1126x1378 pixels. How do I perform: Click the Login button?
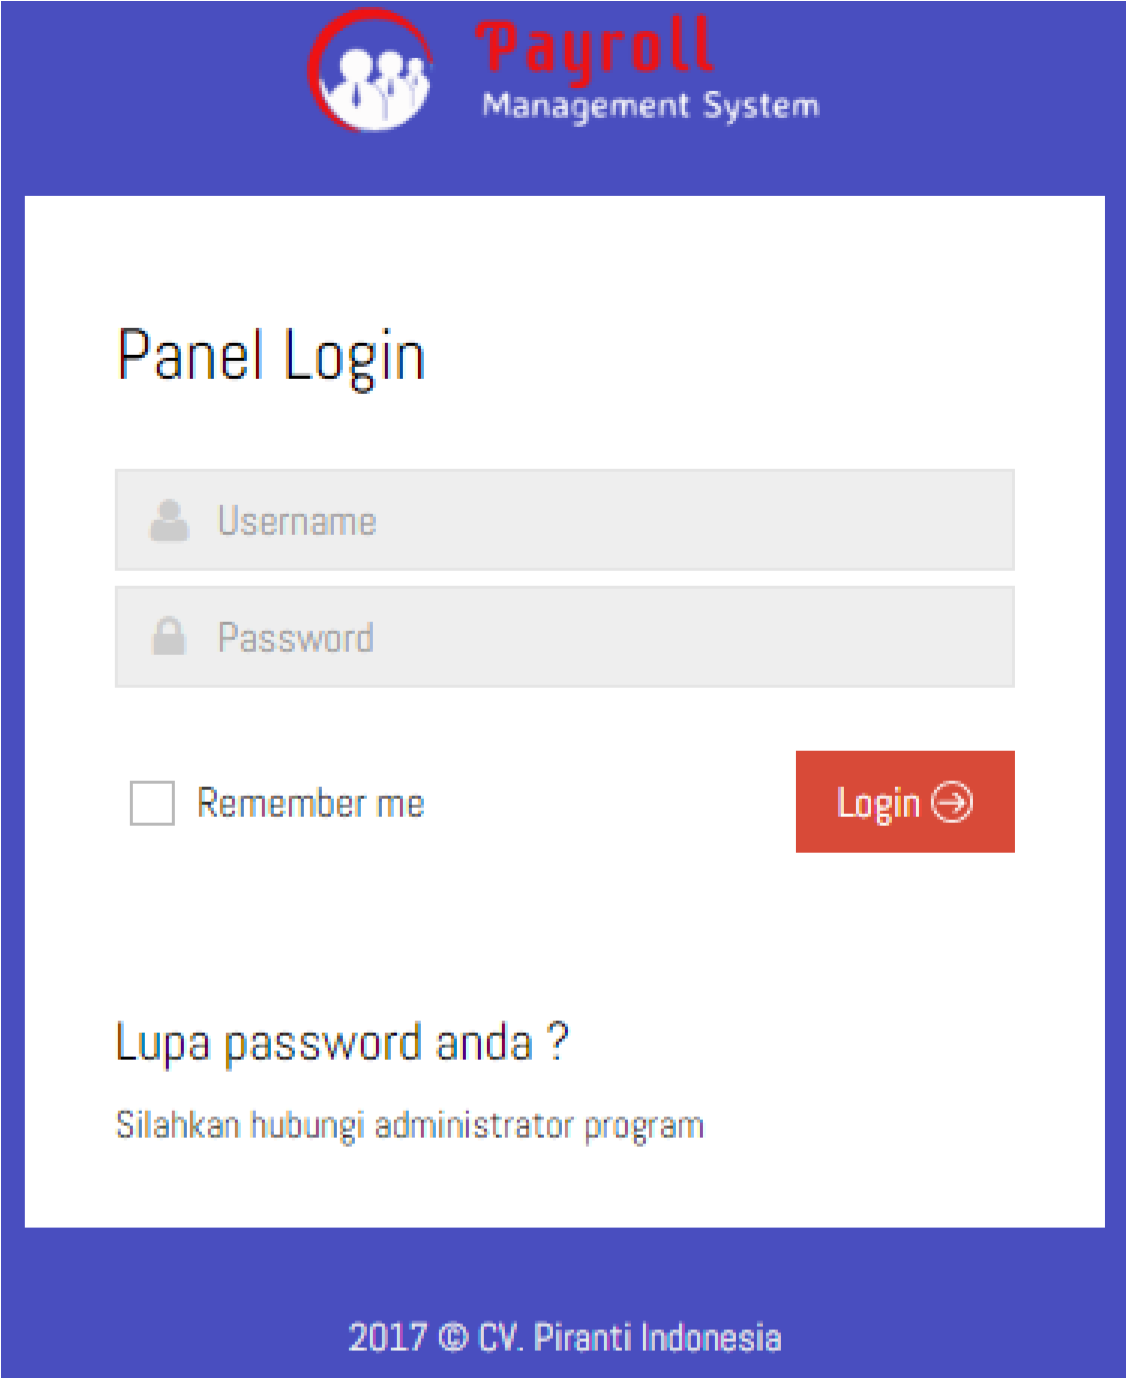pyautogui.click(x=903, y=801)
